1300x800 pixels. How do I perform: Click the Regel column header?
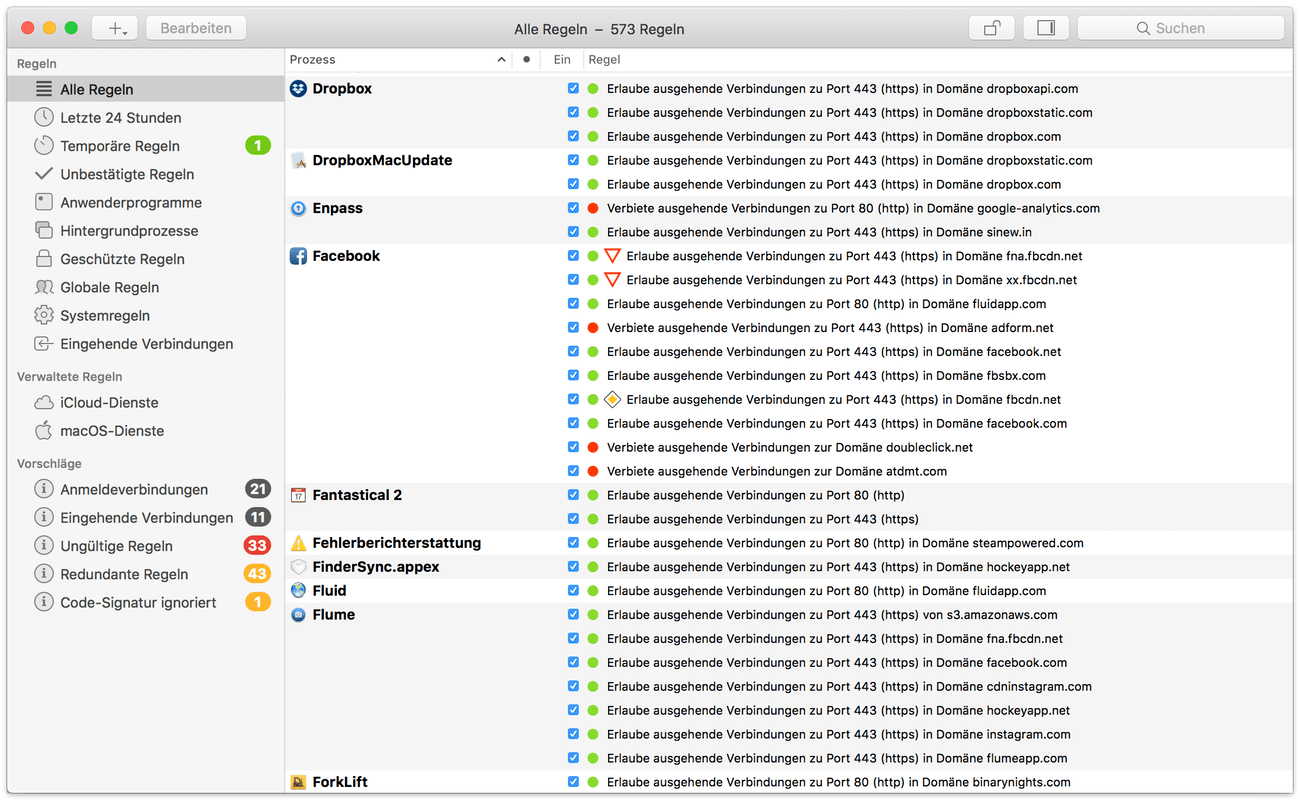coord(604,60)
